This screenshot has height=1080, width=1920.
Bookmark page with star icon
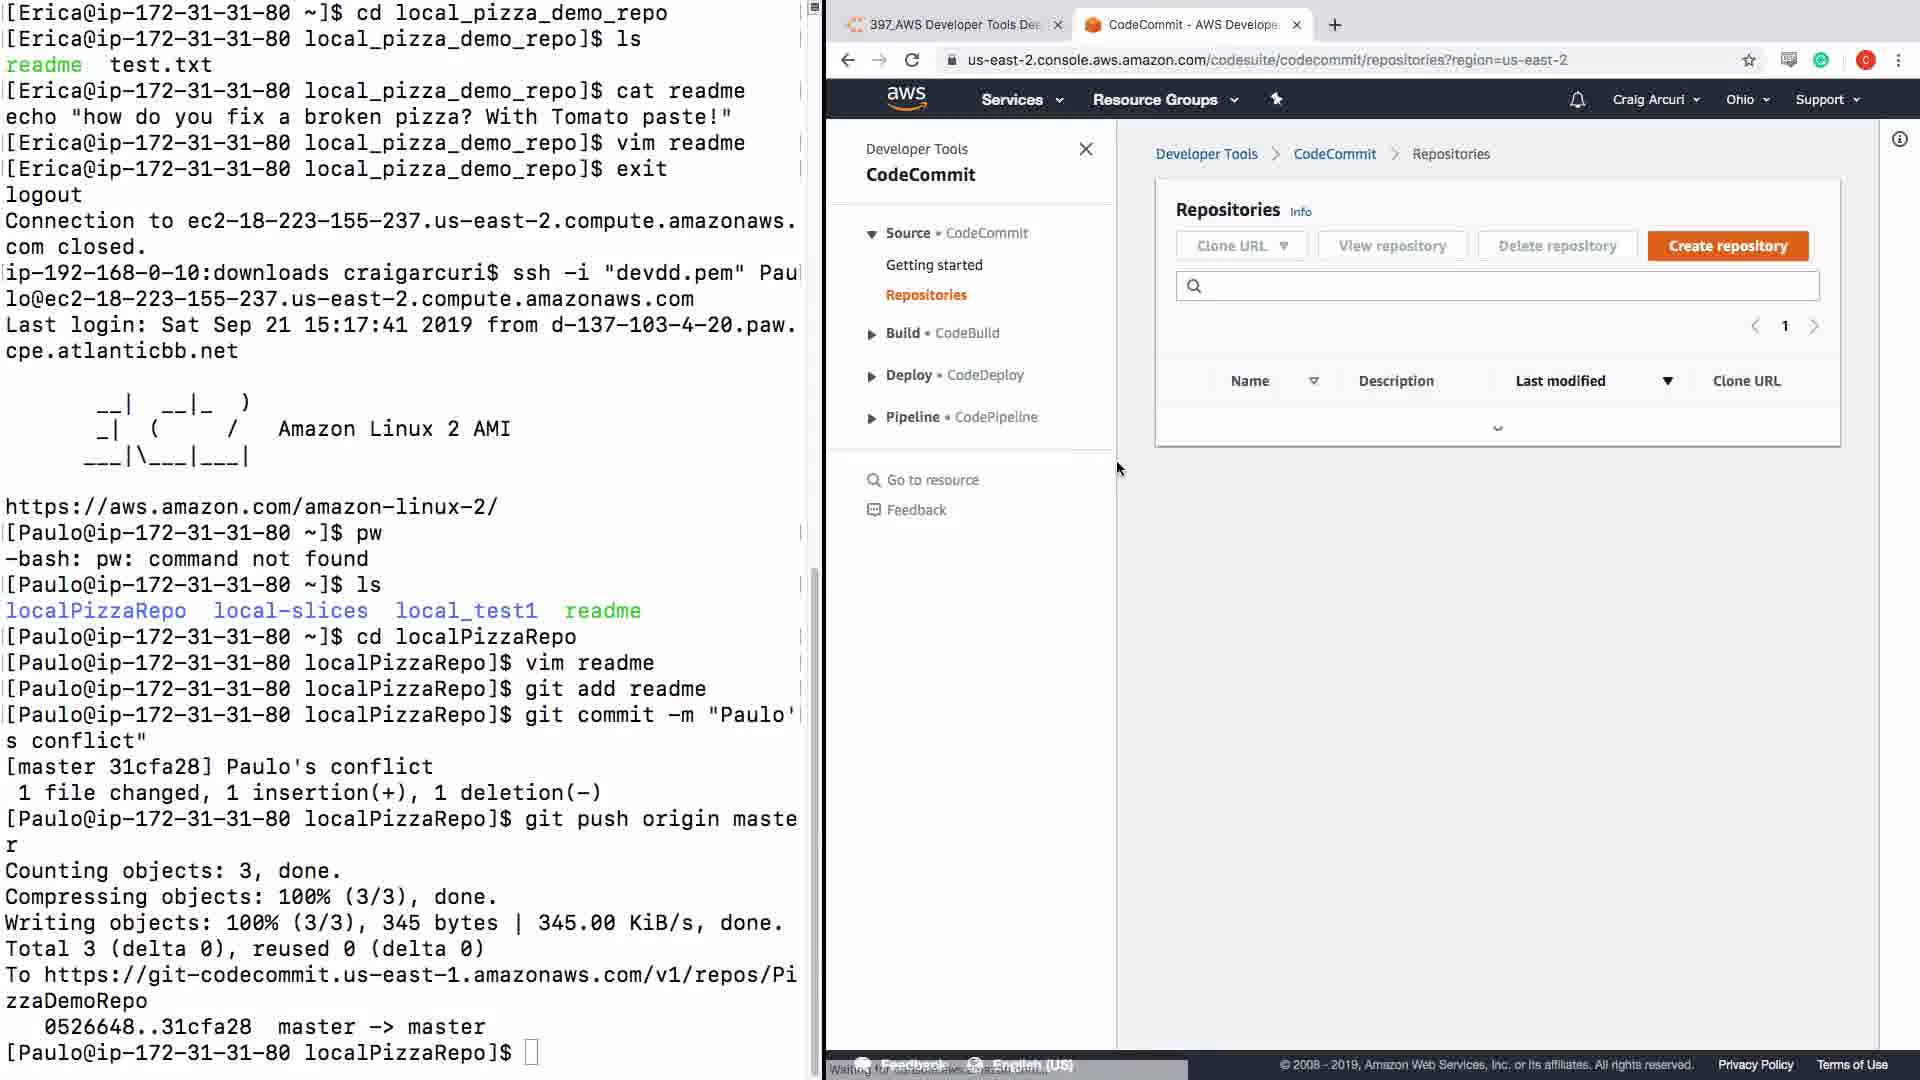point(1749,60)
